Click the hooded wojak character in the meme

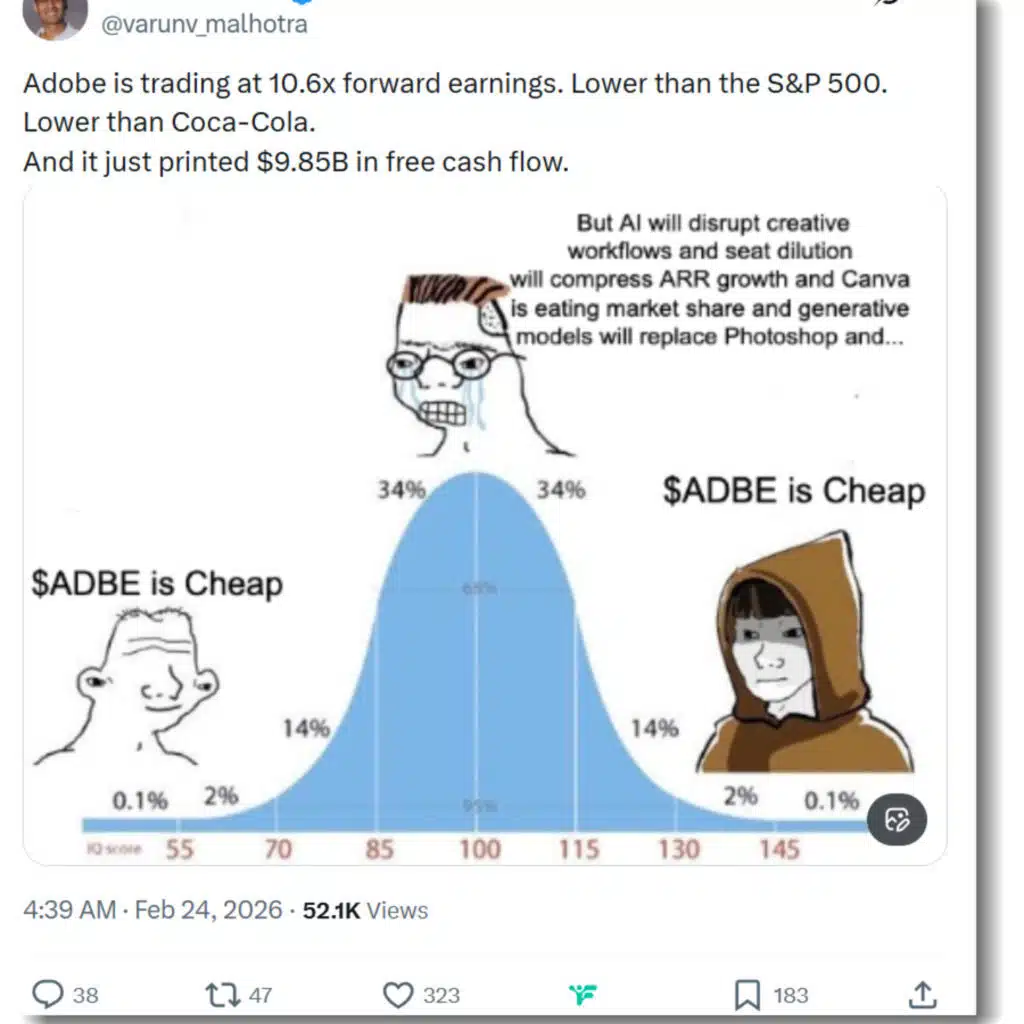click(x=805, y=653)
